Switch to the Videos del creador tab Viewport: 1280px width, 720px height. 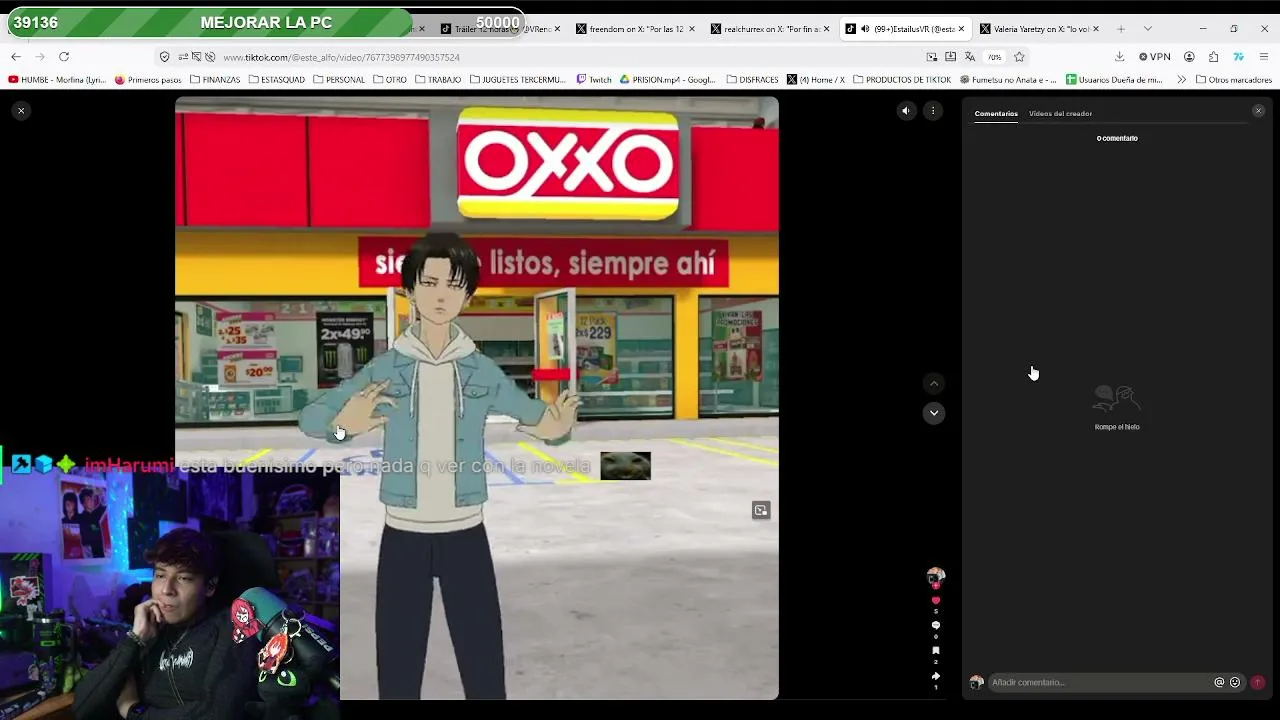coord(1060,114)
